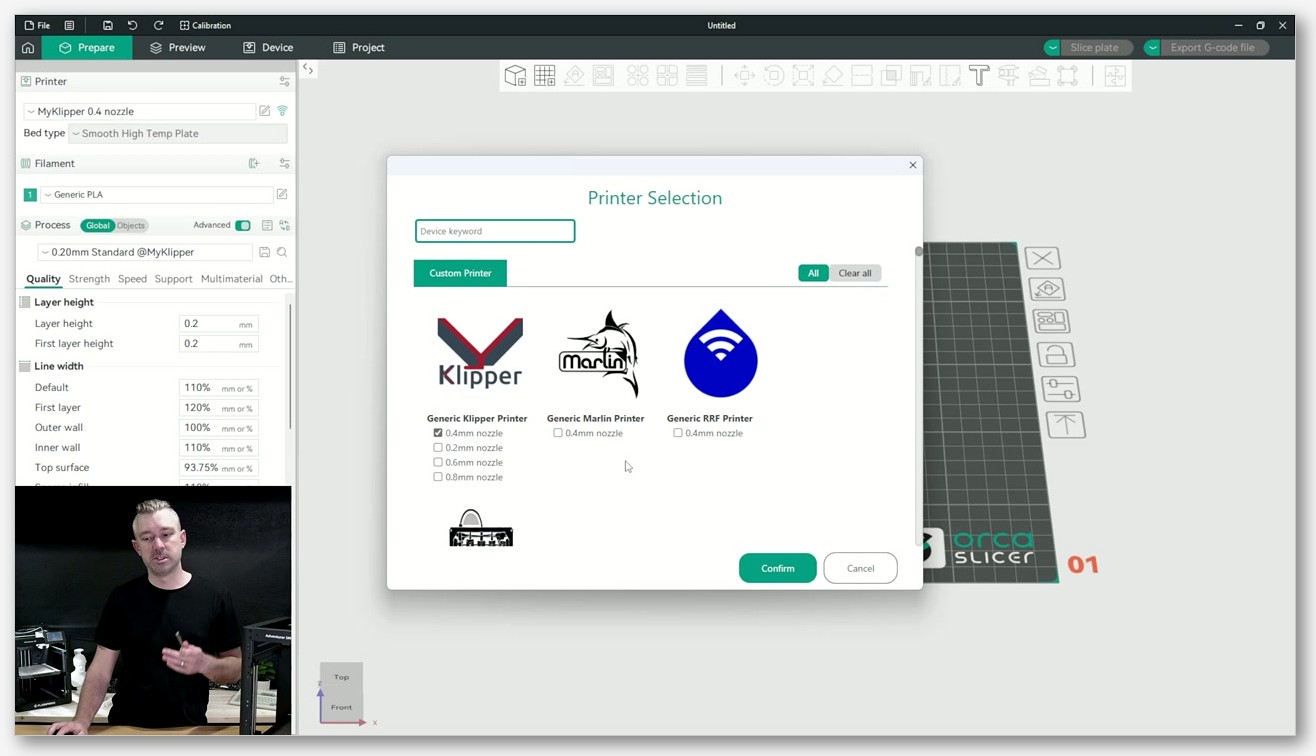The image size is (1316, 756).
Task: Switch to the Project tab
Action: [359, 47]
